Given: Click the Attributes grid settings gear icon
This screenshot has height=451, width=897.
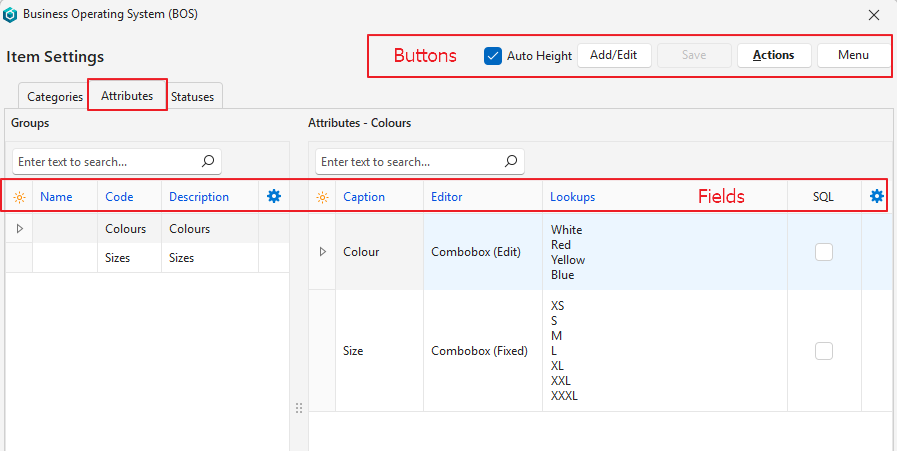Looking at the screenshot, I should [877, 197].
